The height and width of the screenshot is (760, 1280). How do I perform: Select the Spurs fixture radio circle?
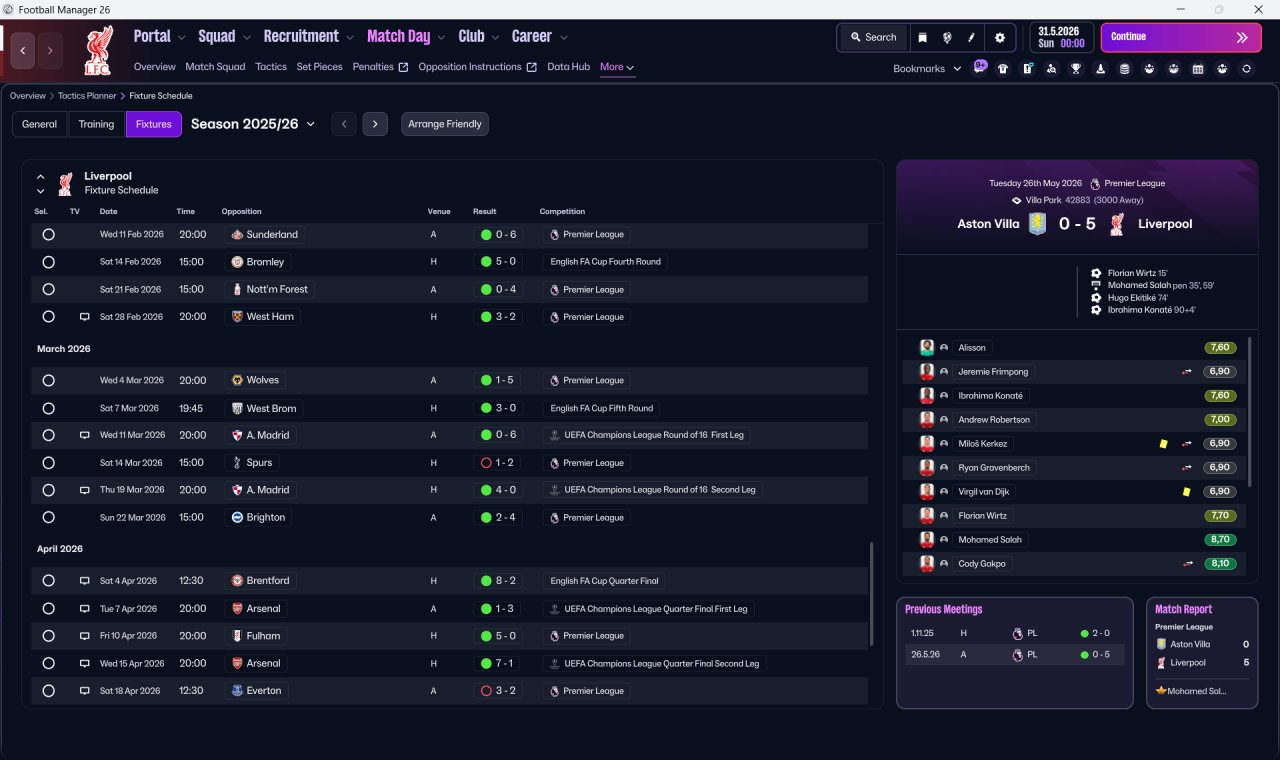(x=48, y=463)
